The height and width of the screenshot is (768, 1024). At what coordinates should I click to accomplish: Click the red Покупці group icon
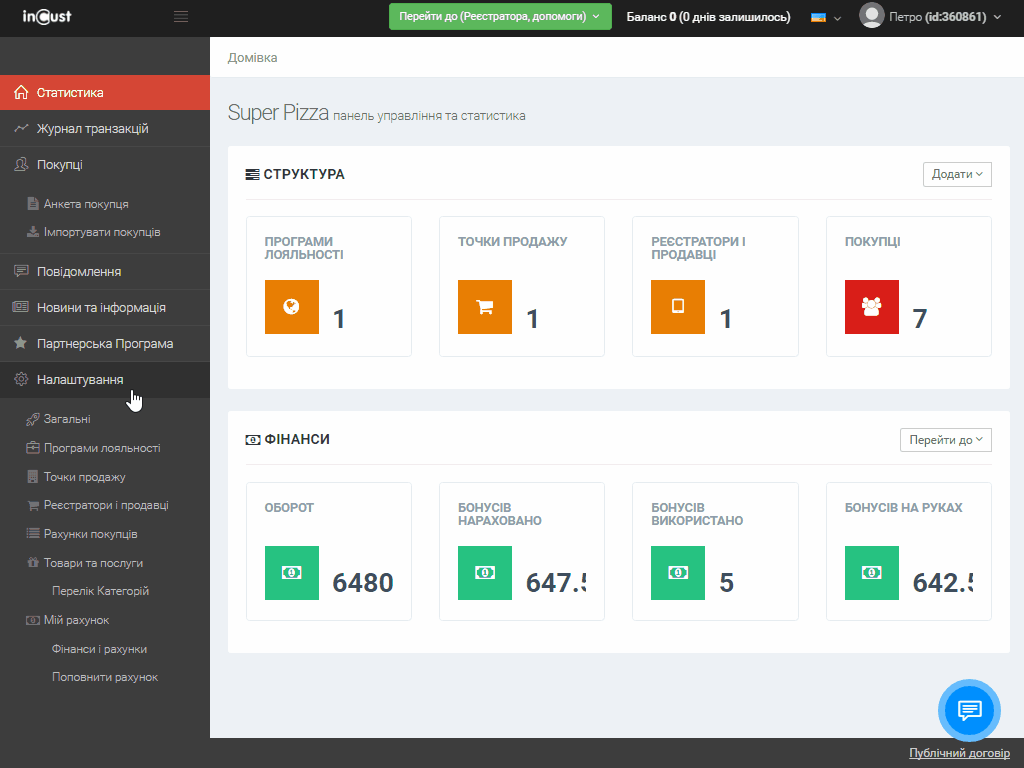click(x=871, y=307)
